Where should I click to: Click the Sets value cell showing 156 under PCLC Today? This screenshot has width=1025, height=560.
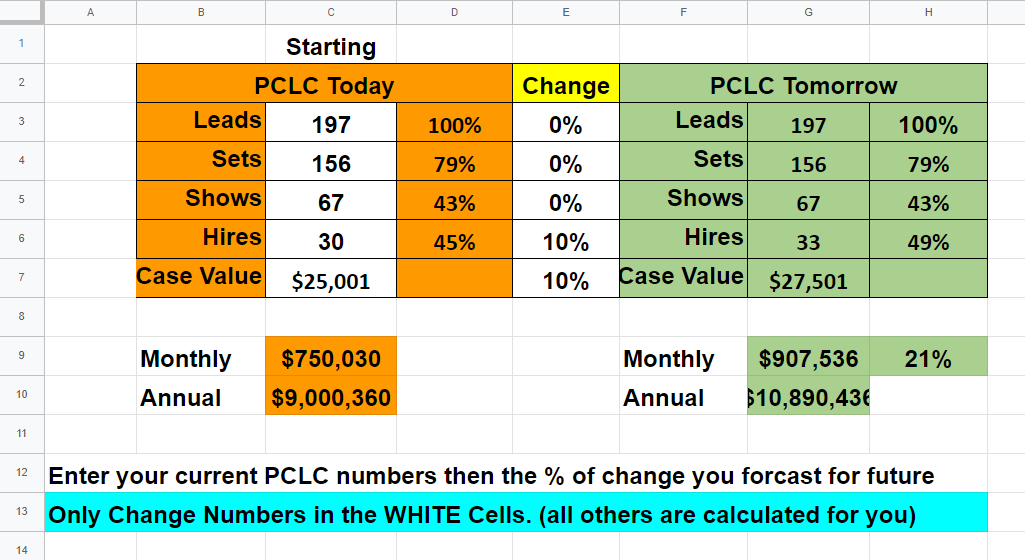click(x=331, y=163)
